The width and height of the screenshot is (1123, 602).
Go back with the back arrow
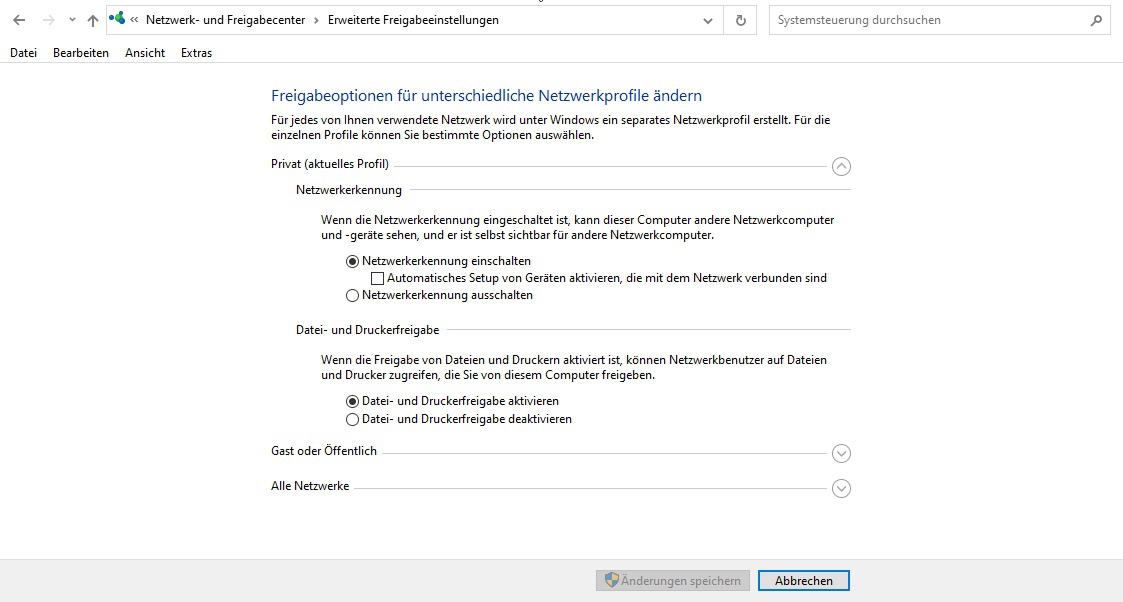tap(19, 20)
